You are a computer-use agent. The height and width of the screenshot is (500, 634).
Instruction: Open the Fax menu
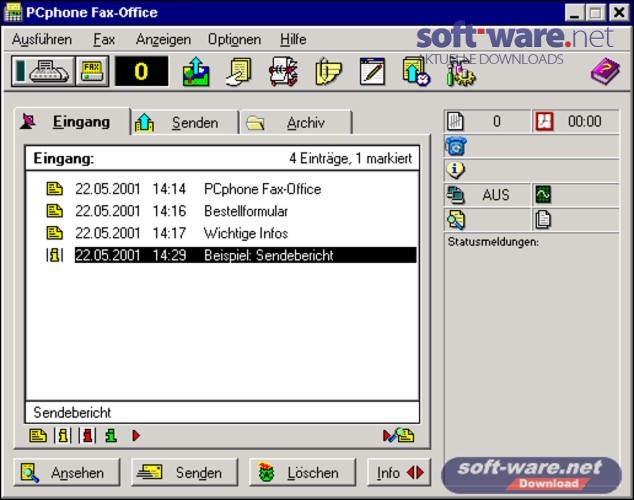pos(104,40)
